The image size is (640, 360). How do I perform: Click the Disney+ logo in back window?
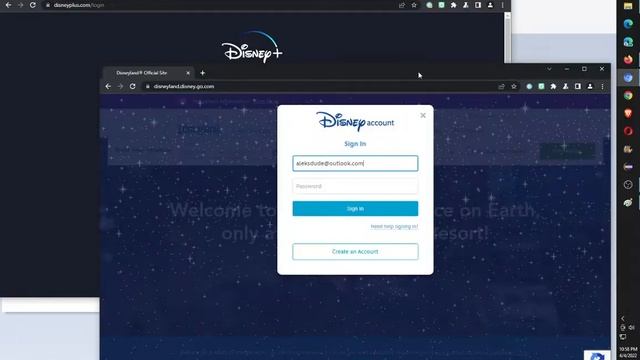click(x=252, y=47)
